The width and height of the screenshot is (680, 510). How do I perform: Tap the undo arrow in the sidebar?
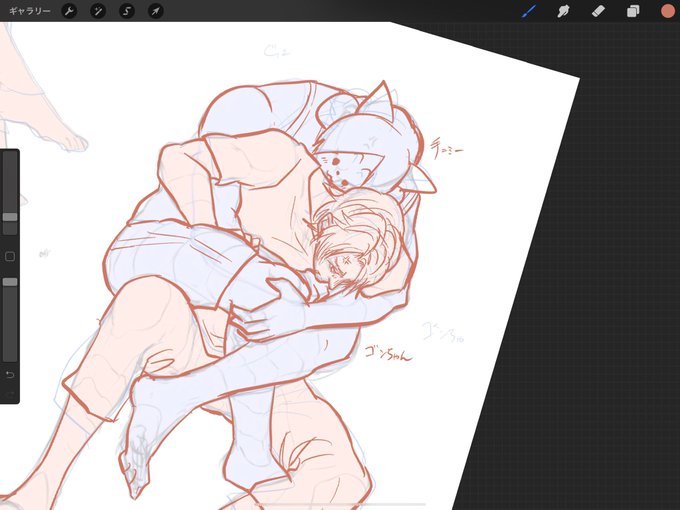pyautogui.click(x=10, y=374)
